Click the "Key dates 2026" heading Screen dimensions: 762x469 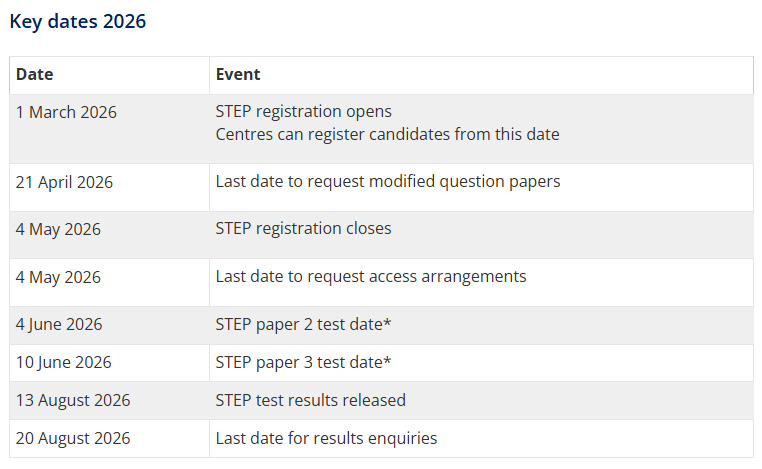point(78,21)
